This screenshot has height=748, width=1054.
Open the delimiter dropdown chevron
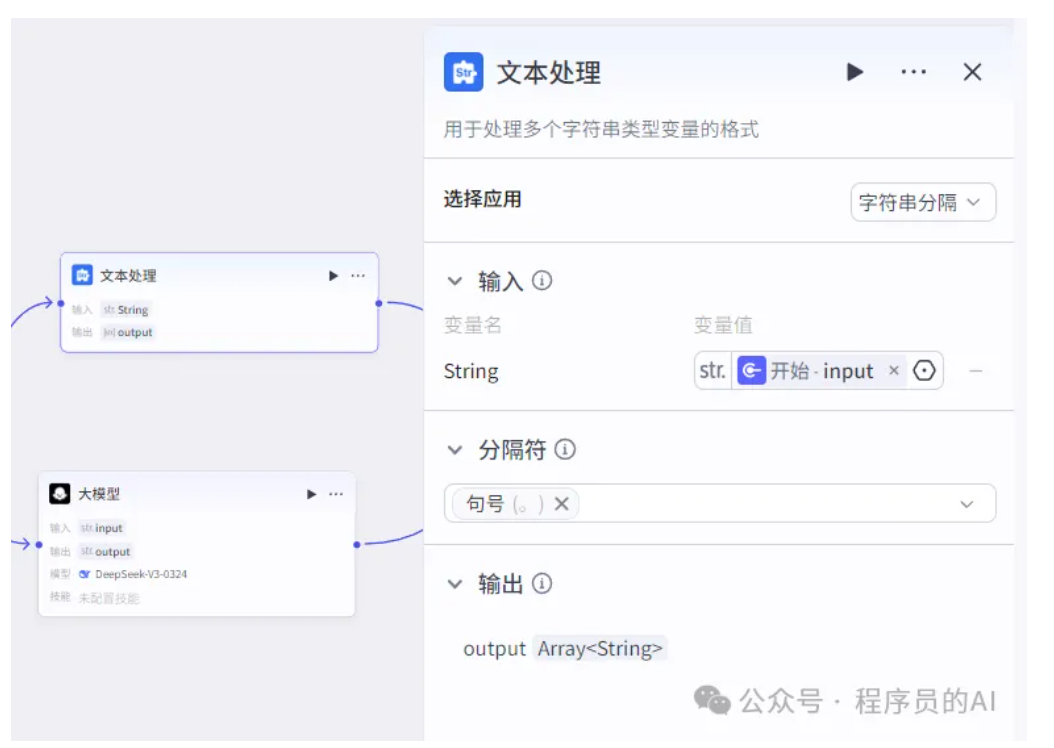click(x=967, y=504)
